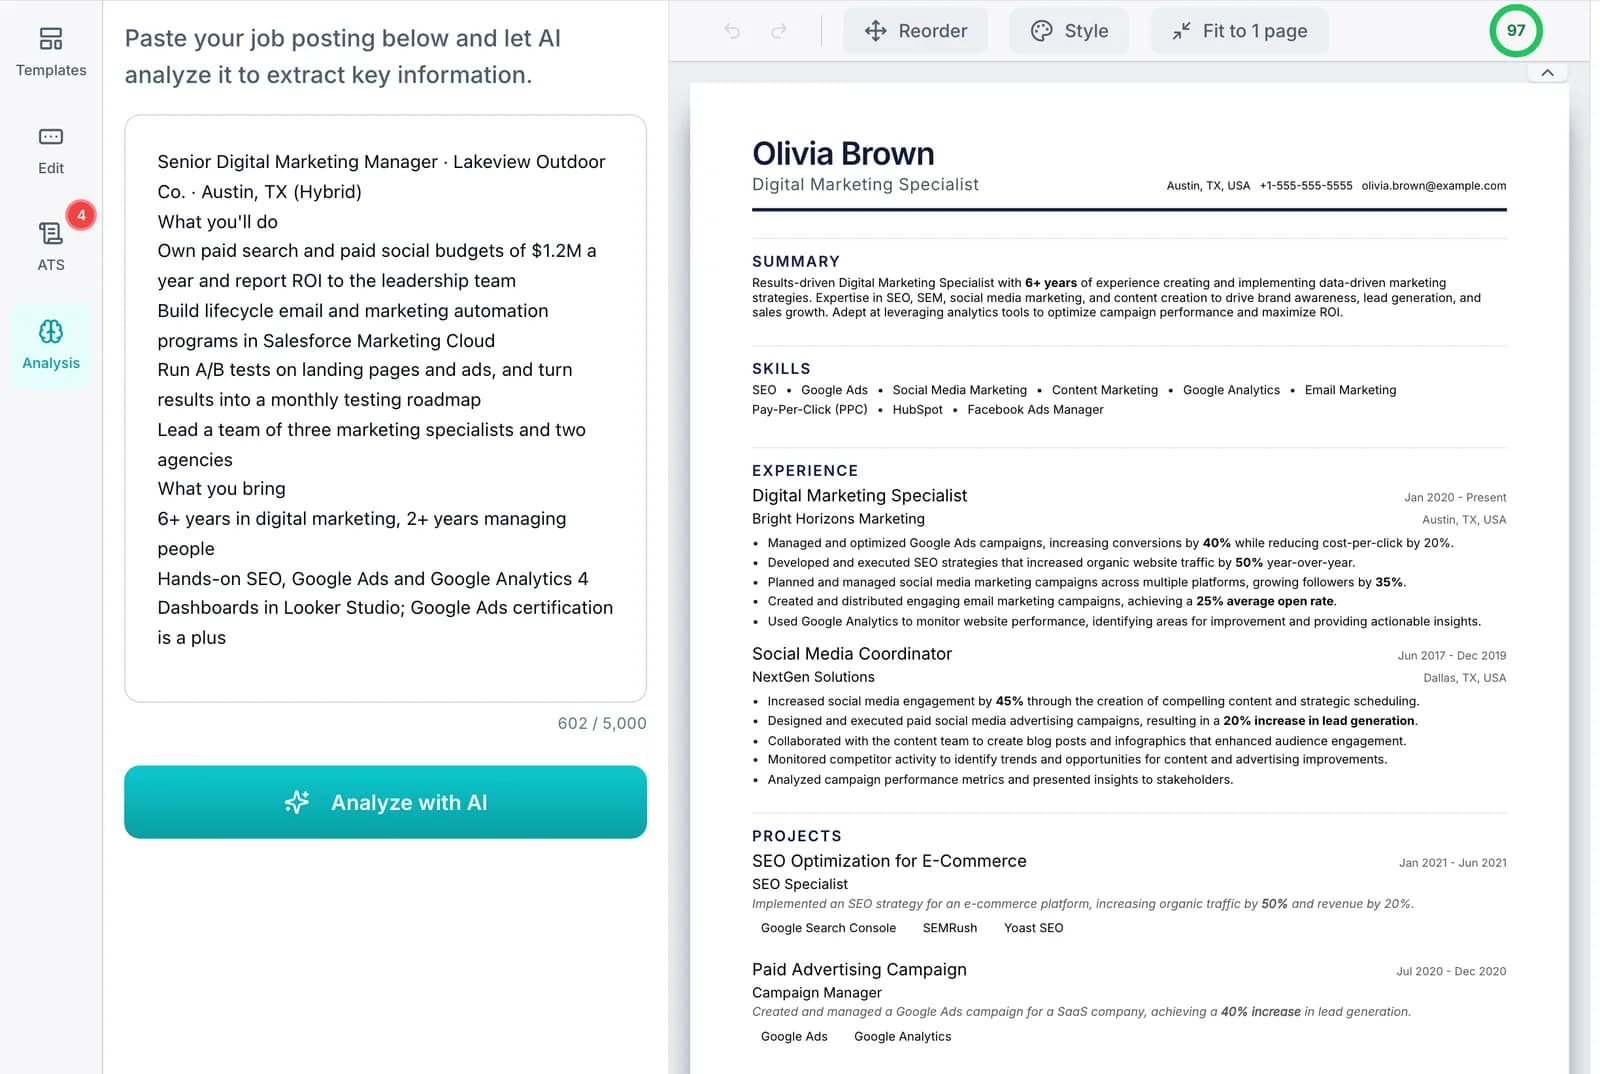Image resolution: width=1600 pixels, height=1074 pixels.
Task: Click inside the job posting text area
Action: 385,408
